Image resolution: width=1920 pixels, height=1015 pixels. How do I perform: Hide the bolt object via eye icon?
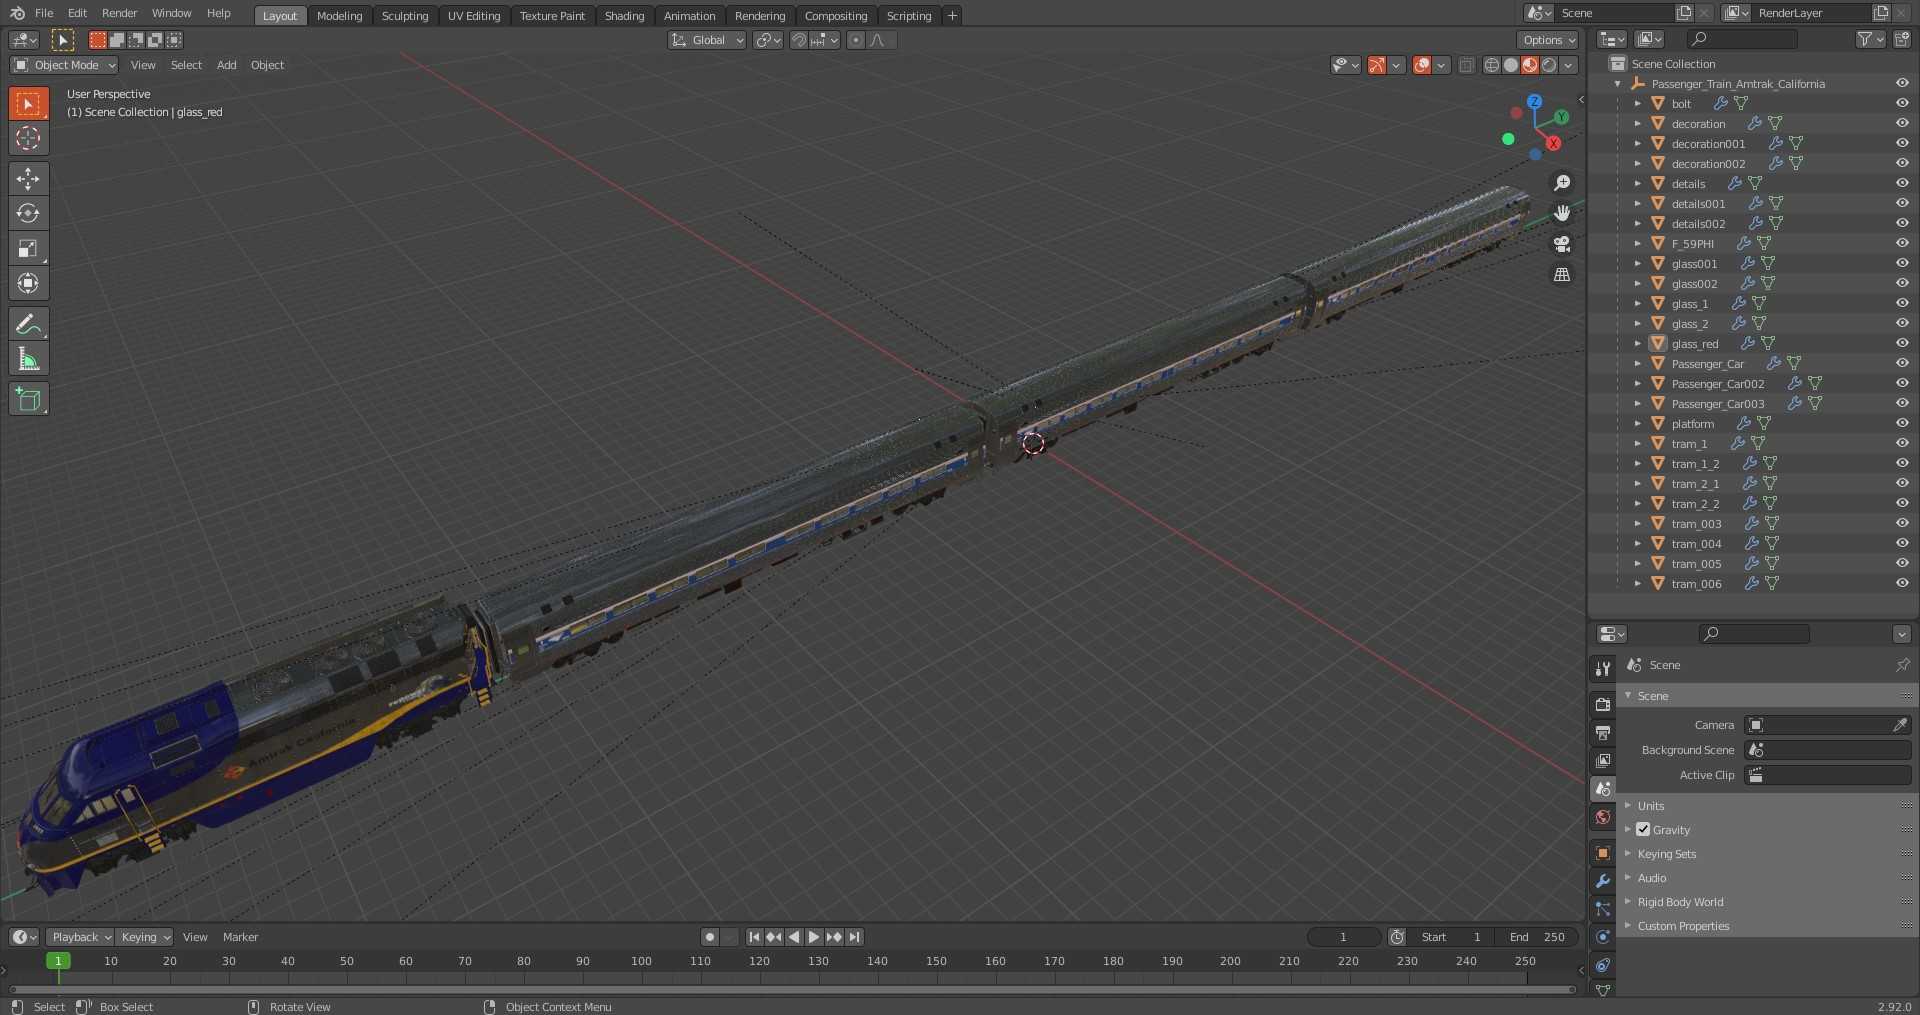click(1902, 103)
